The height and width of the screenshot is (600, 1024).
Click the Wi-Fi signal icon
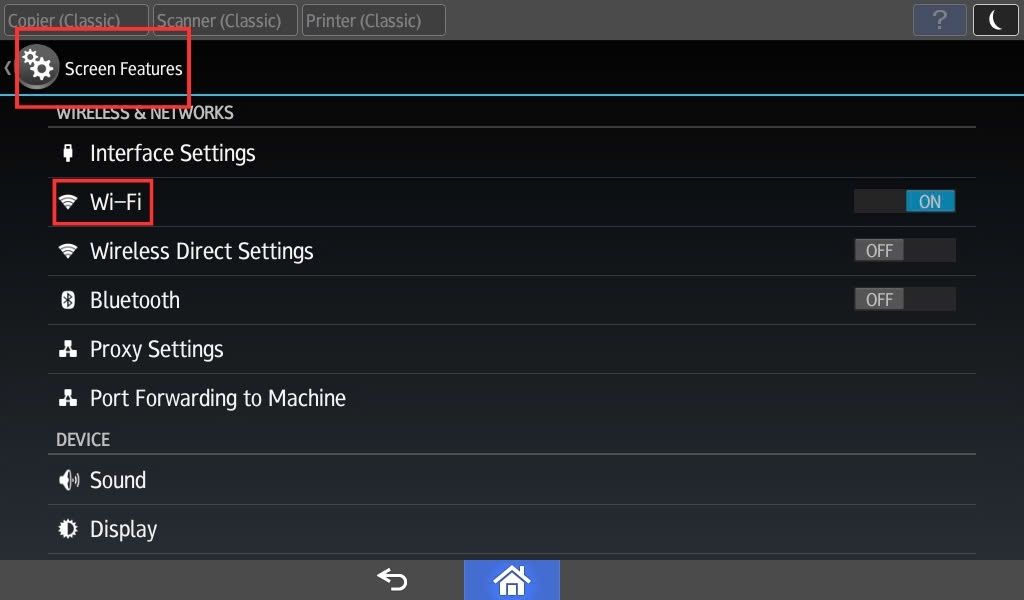click(x=68, y=202)
